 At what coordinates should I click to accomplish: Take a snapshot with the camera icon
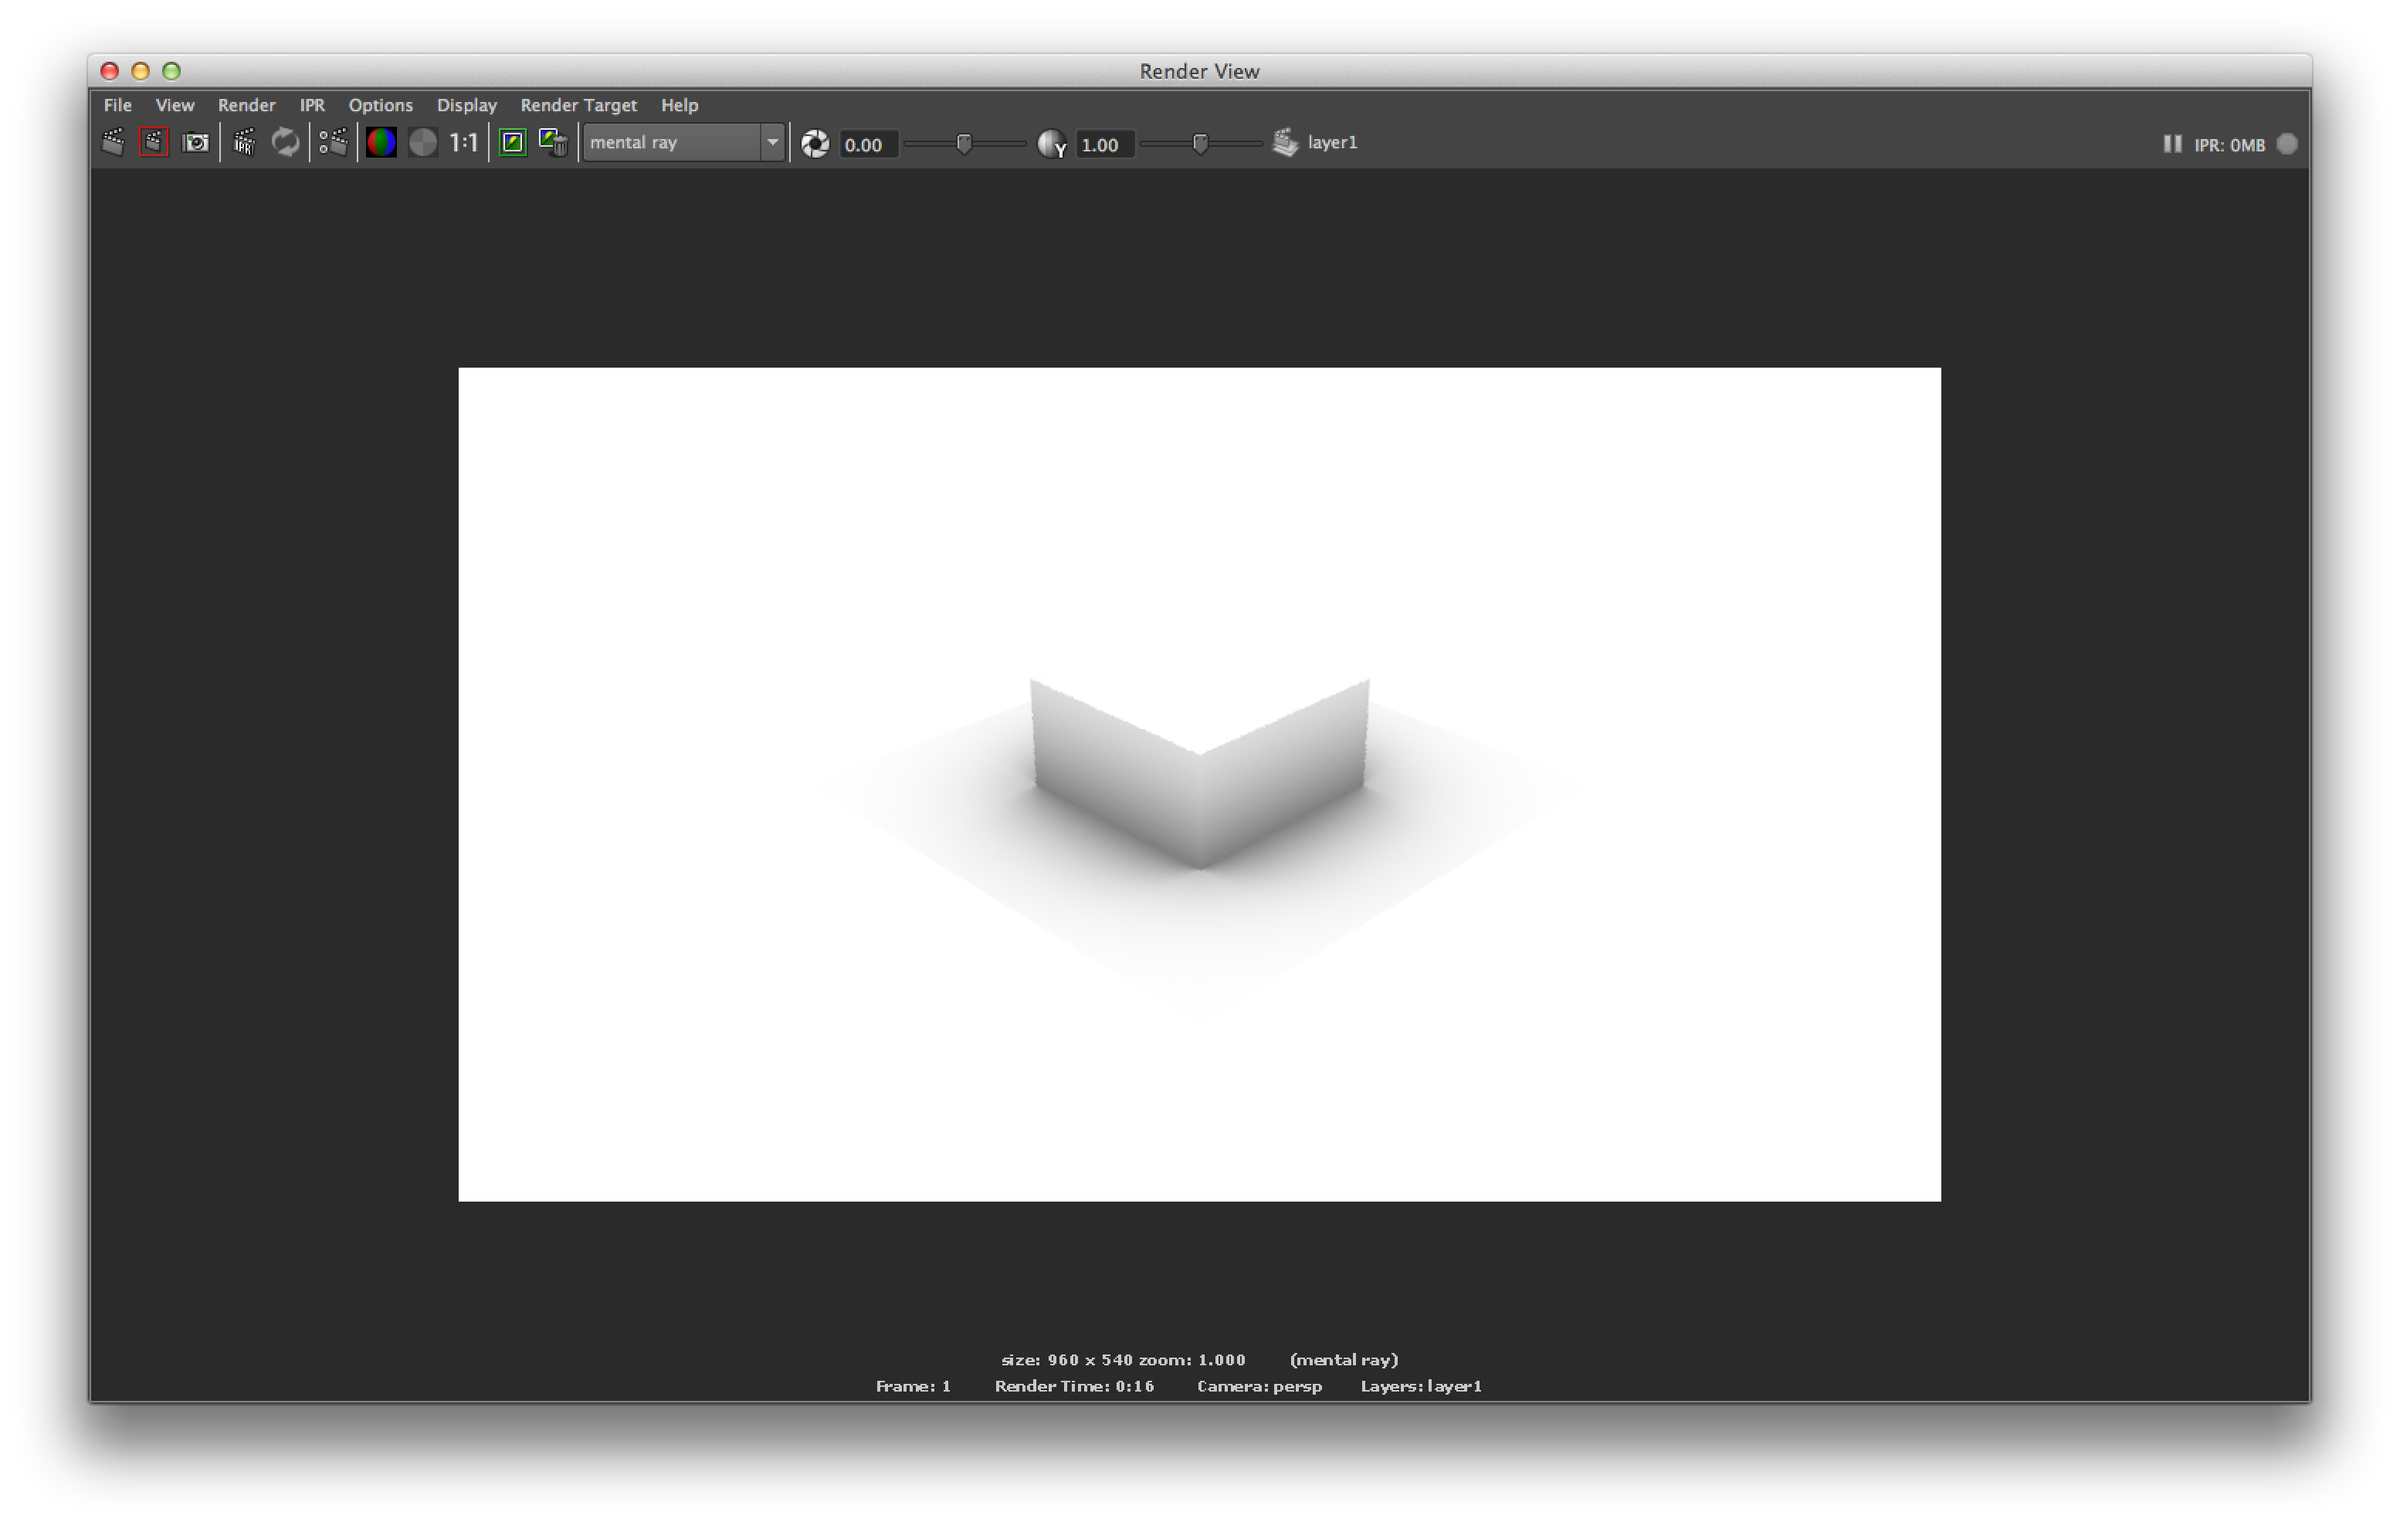(195, 143)
